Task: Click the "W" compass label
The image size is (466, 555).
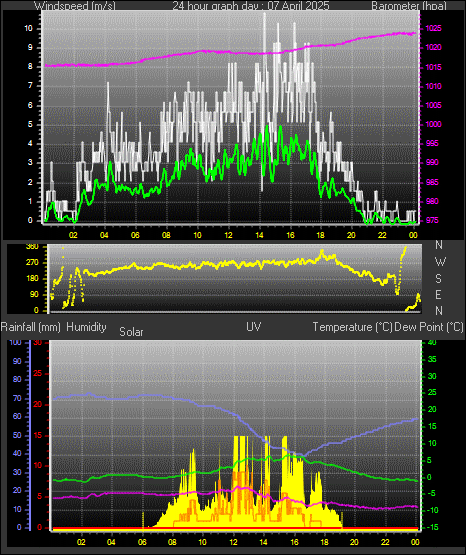Action: click(x=440, y=262)
